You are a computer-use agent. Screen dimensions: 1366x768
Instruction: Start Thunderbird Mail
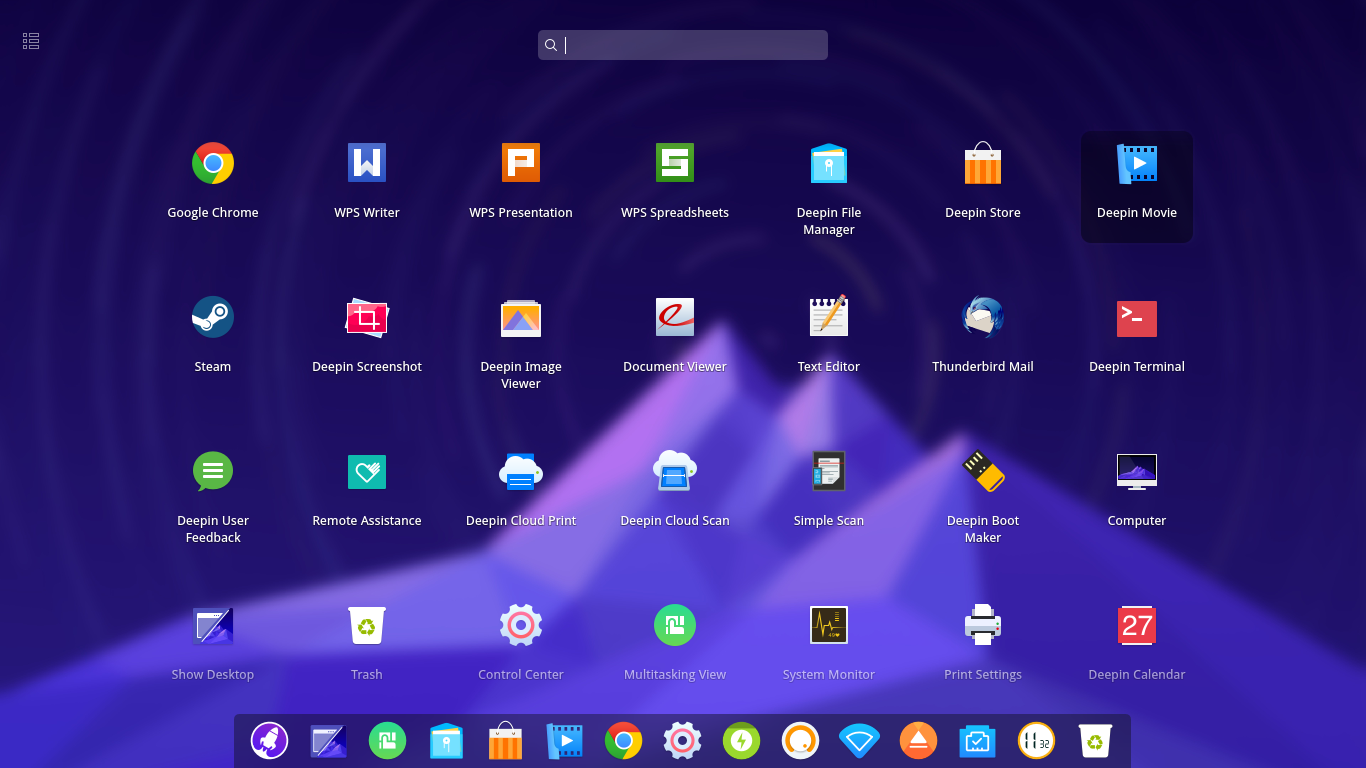(982, 317)
